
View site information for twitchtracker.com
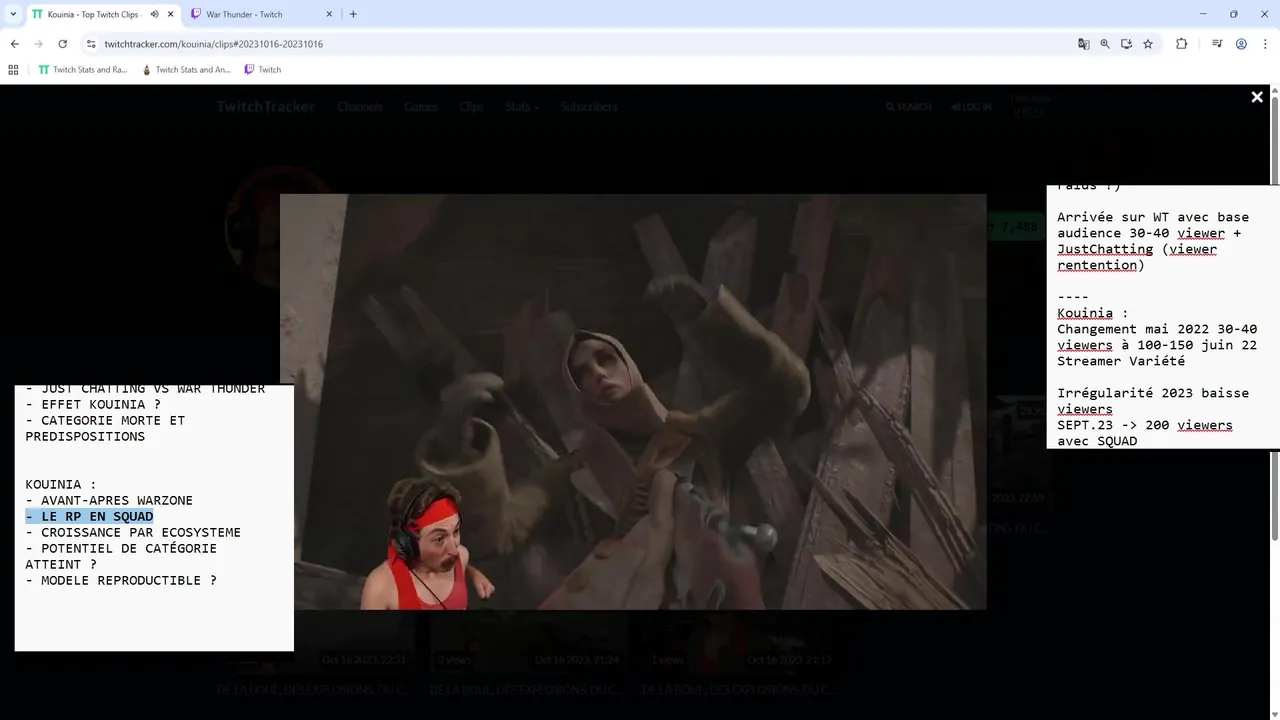click(x=91, y=44)
